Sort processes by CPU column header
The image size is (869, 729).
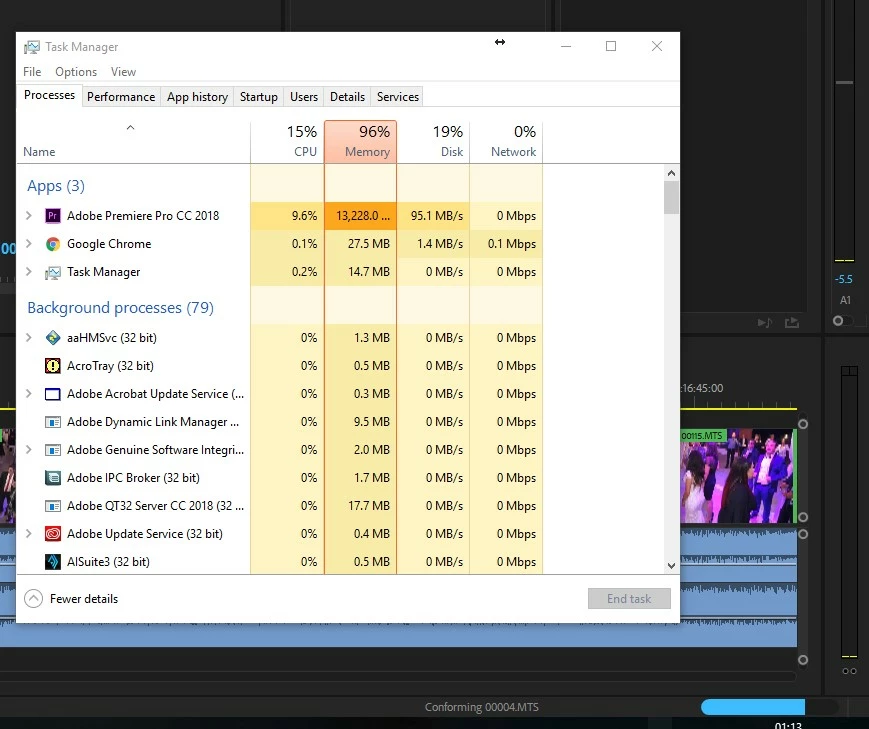(287, 142)
